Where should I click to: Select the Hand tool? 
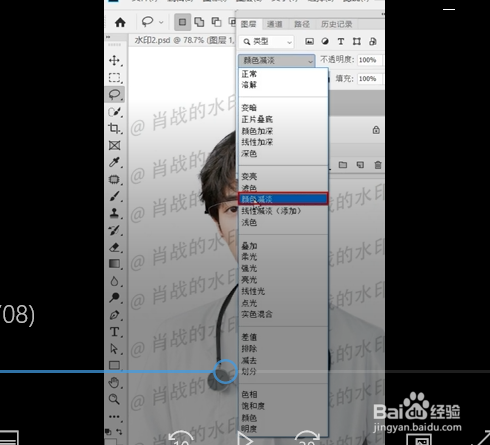pos(114,383)
